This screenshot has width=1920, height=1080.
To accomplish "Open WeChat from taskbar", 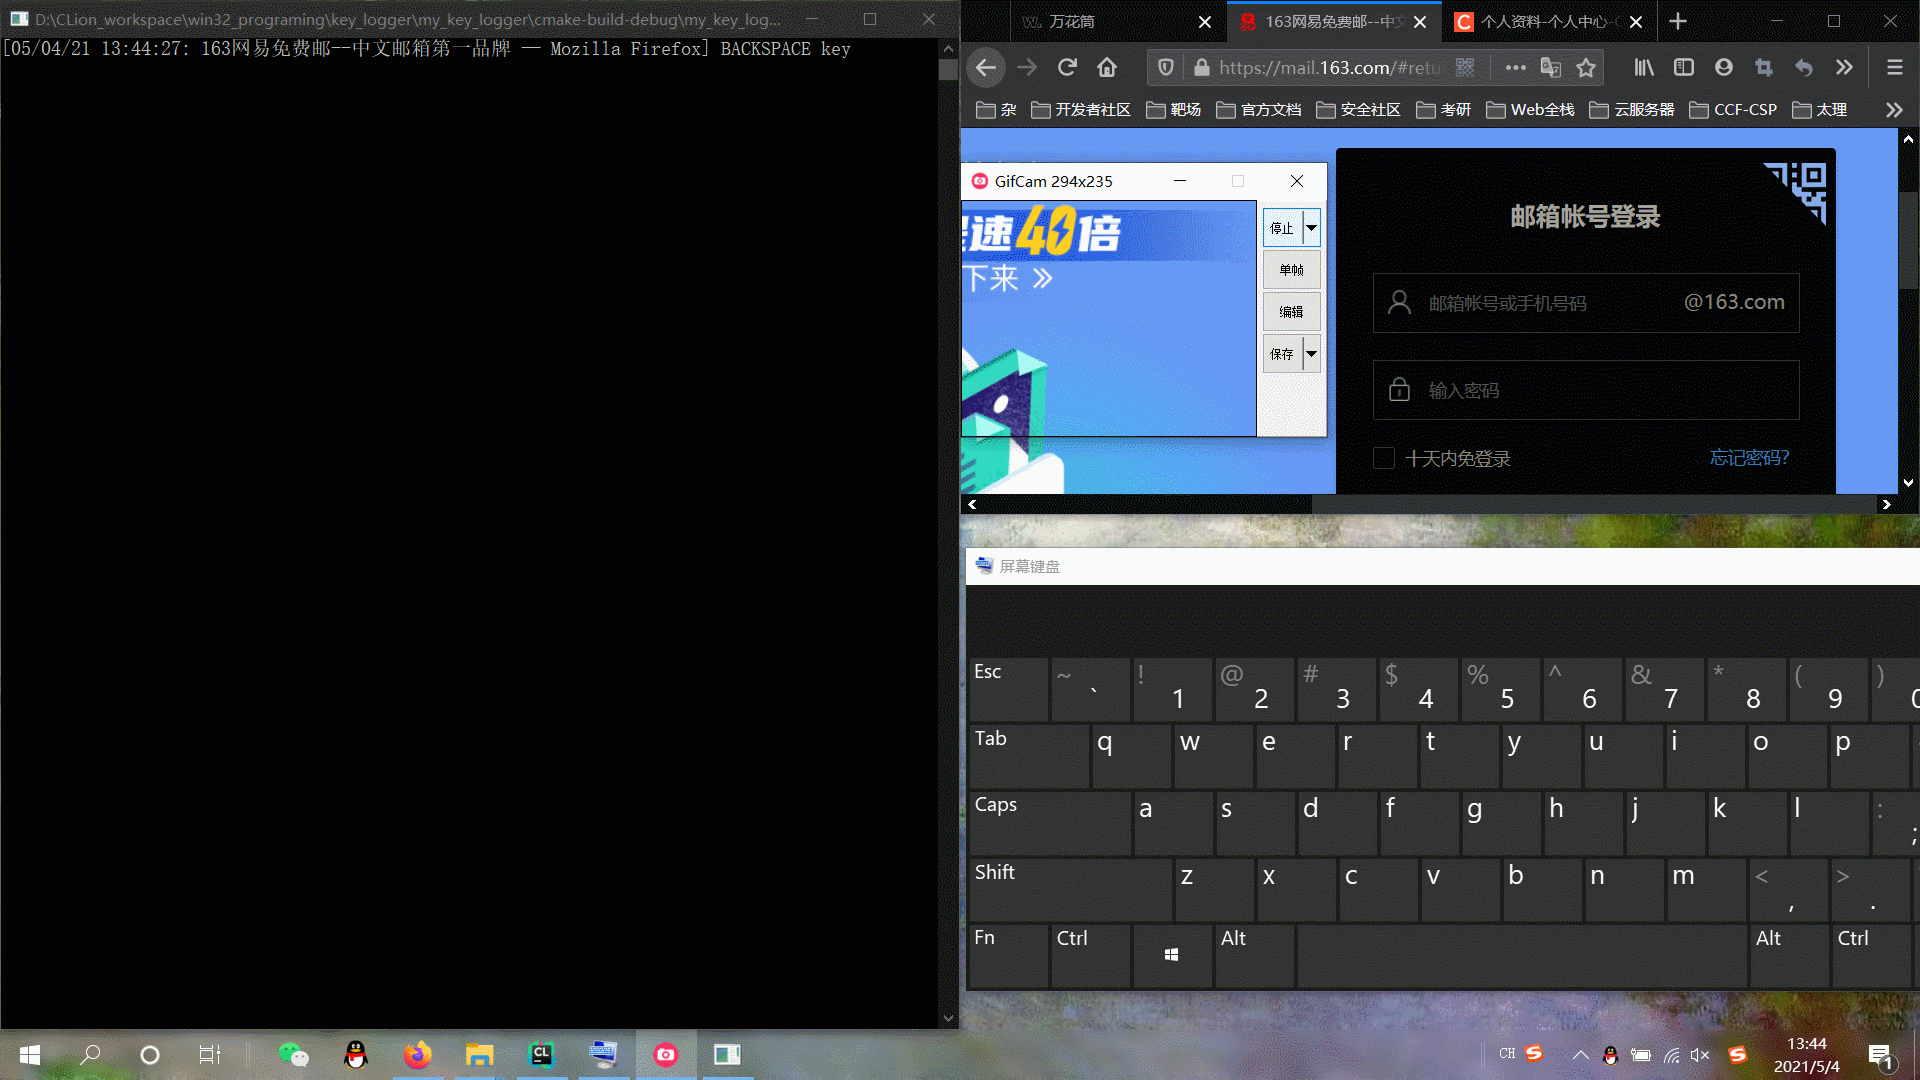I will (x=294, y=1054).
